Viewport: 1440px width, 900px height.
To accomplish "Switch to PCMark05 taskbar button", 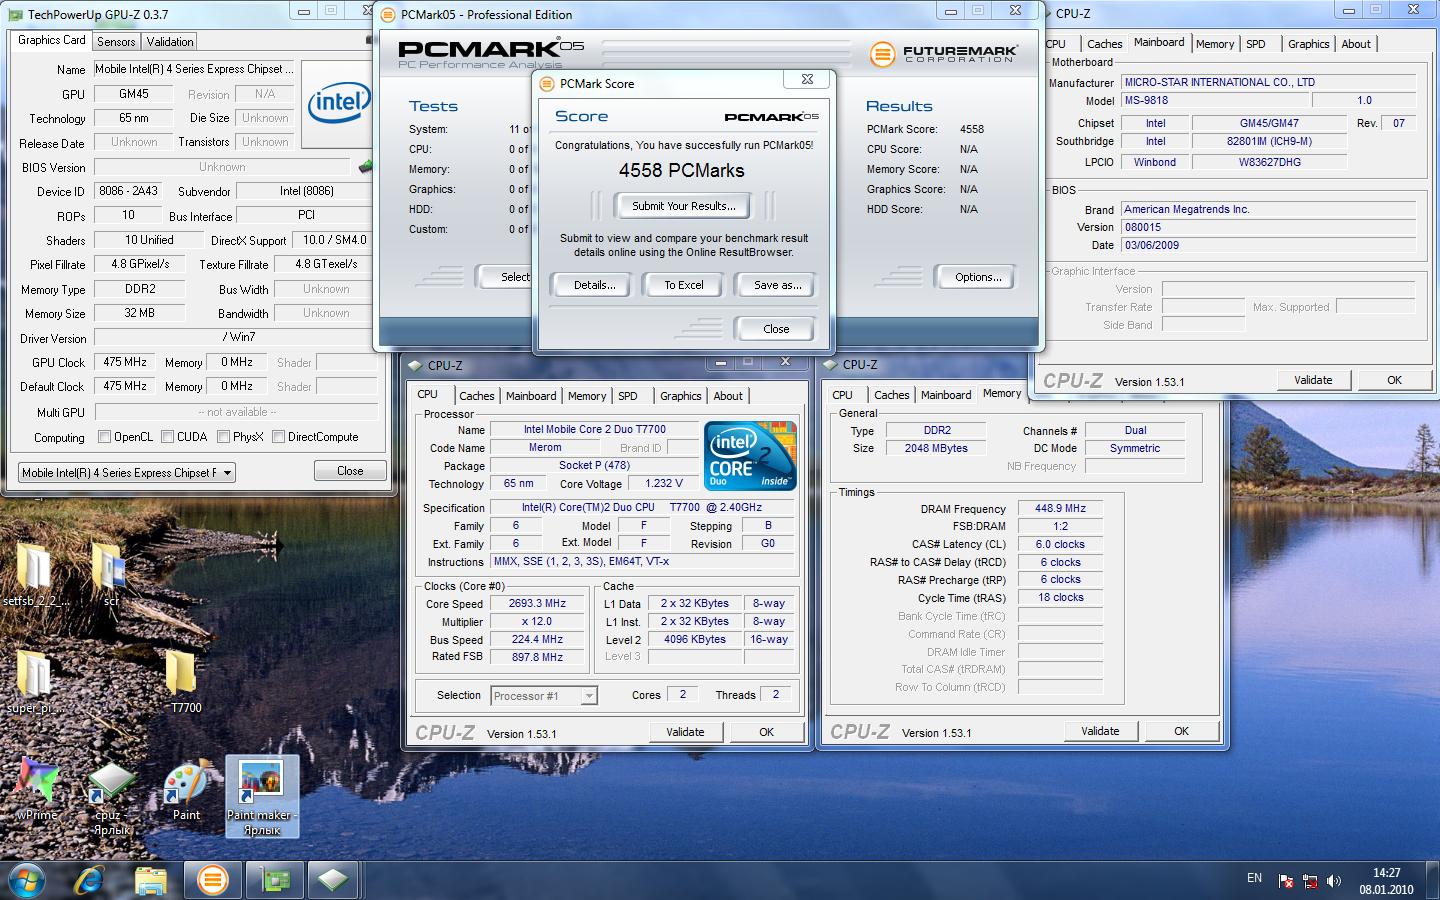I will click(x=211, y=879).
